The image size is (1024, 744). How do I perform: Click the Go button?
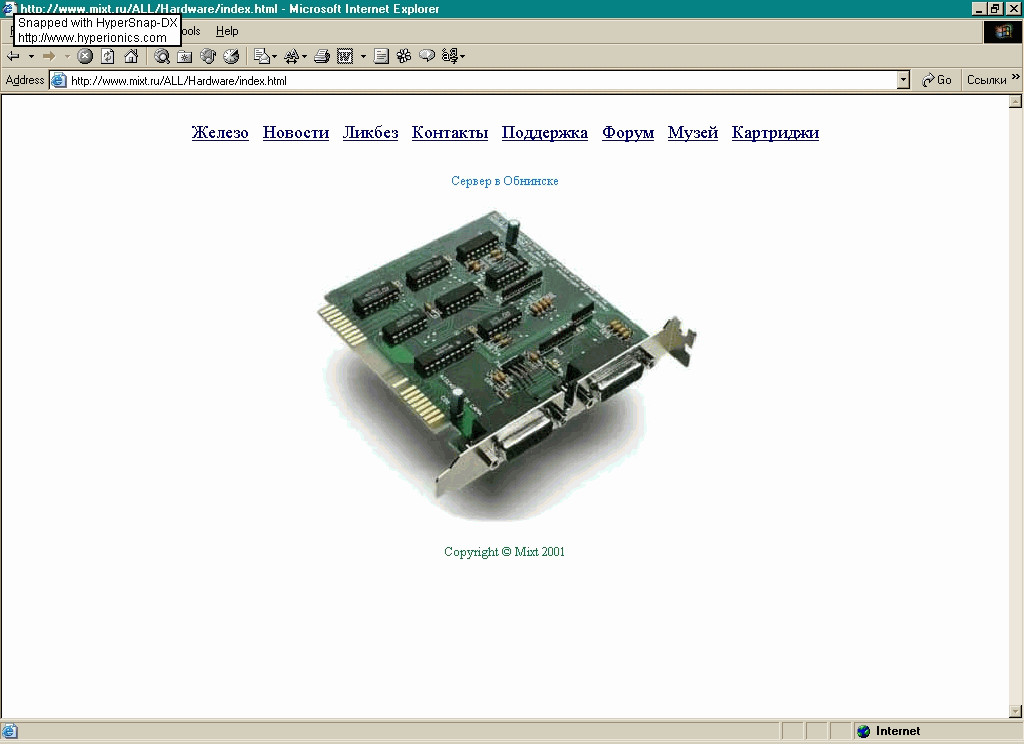click(x=936, y=80)
